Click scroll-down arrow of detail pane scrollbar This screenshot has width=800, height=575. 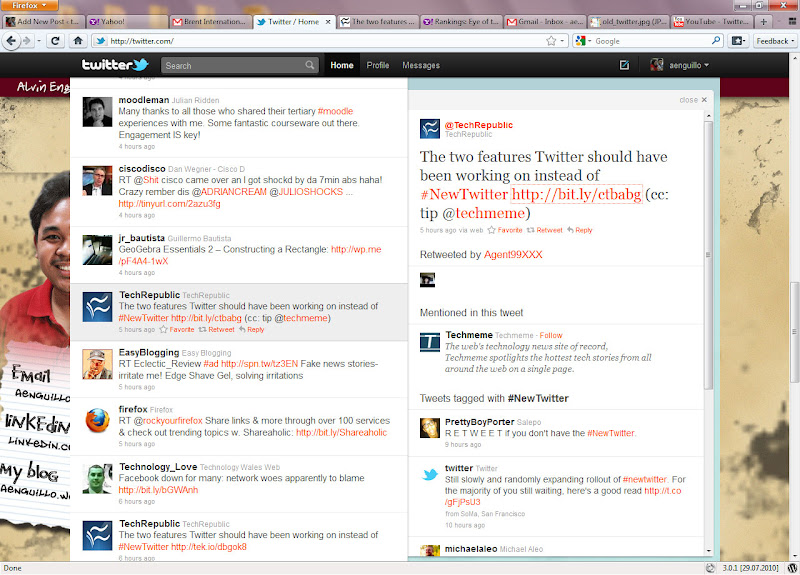tap(708, 551)
